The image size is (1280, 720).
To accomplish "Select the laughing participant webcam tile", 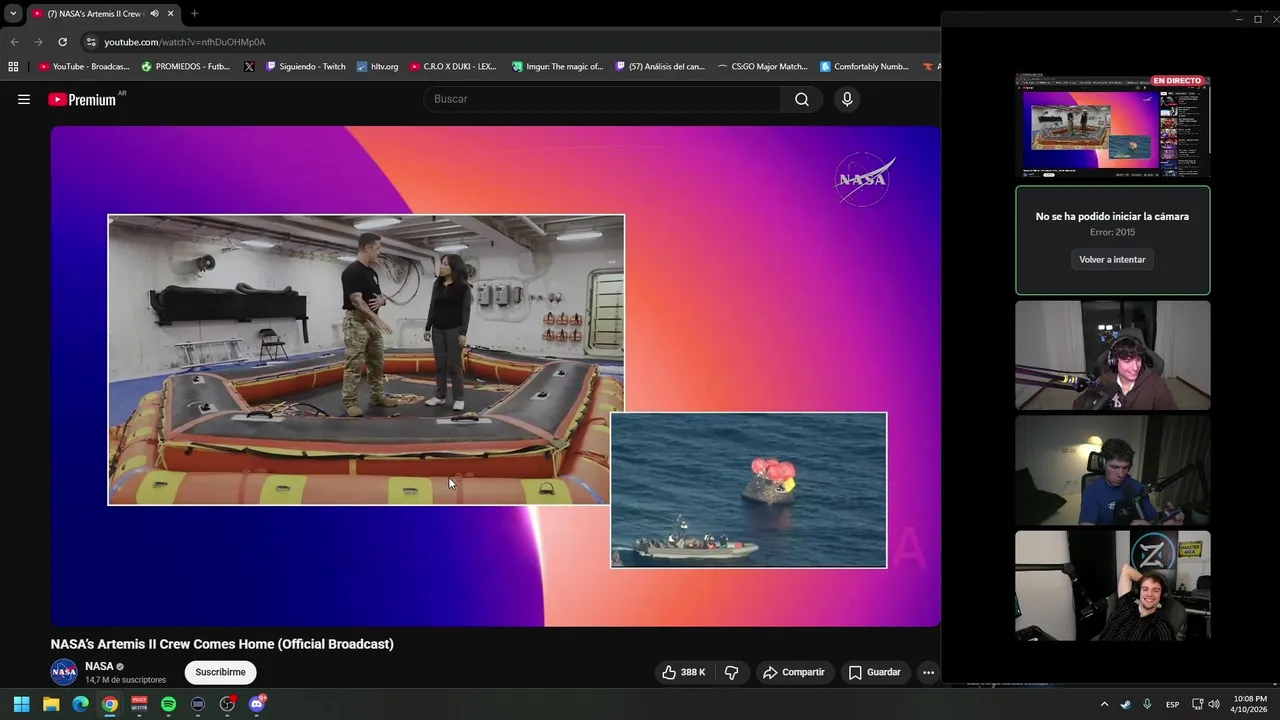I will point(1112,585).
